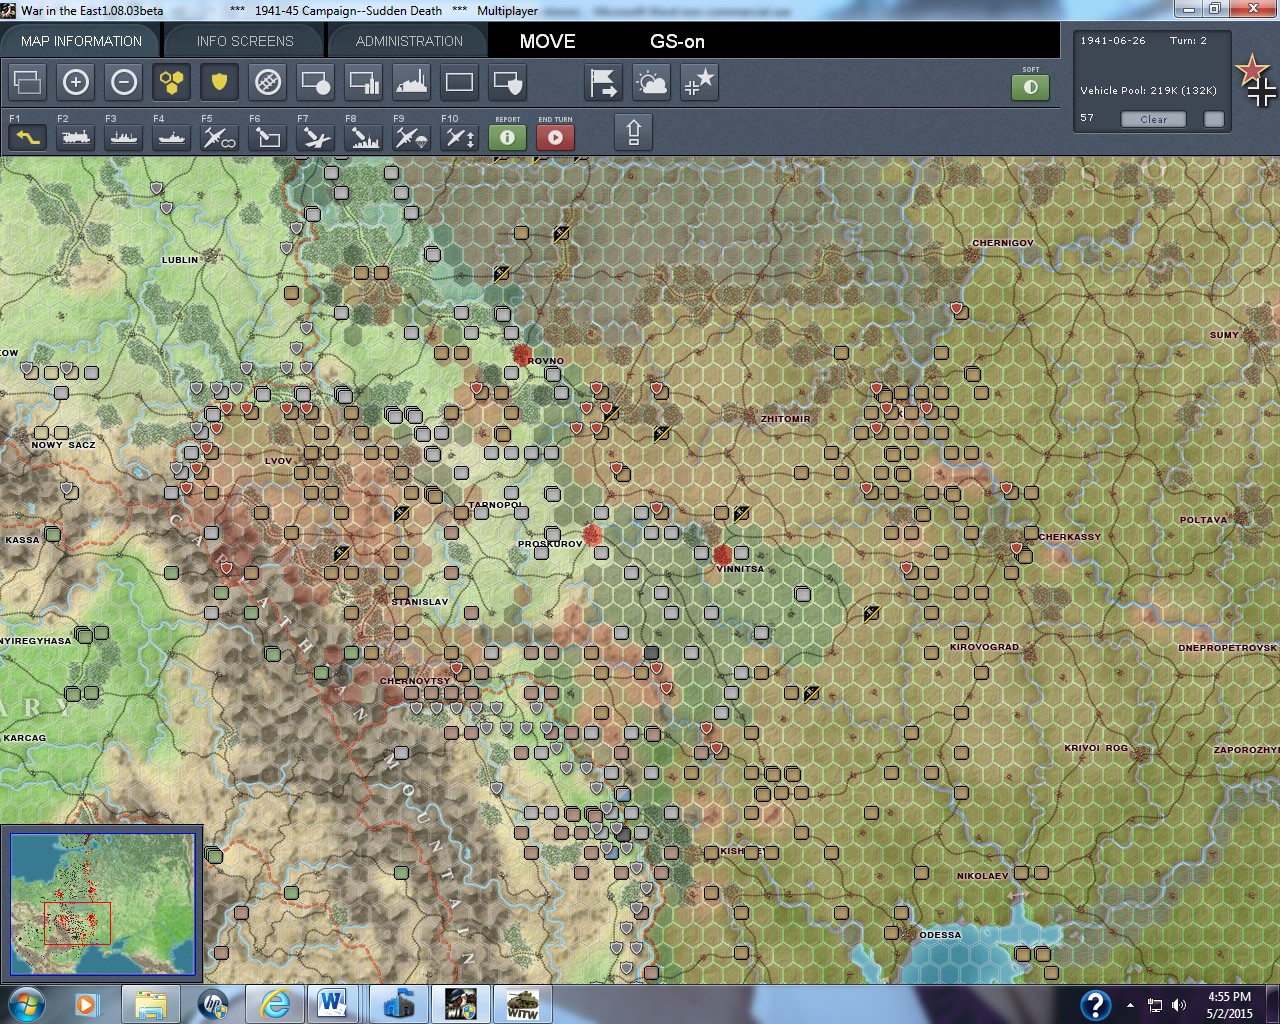The image size is (1280, 1024).
Task: Click the Chernigov city label
Action: click(x=1003, y=243)
